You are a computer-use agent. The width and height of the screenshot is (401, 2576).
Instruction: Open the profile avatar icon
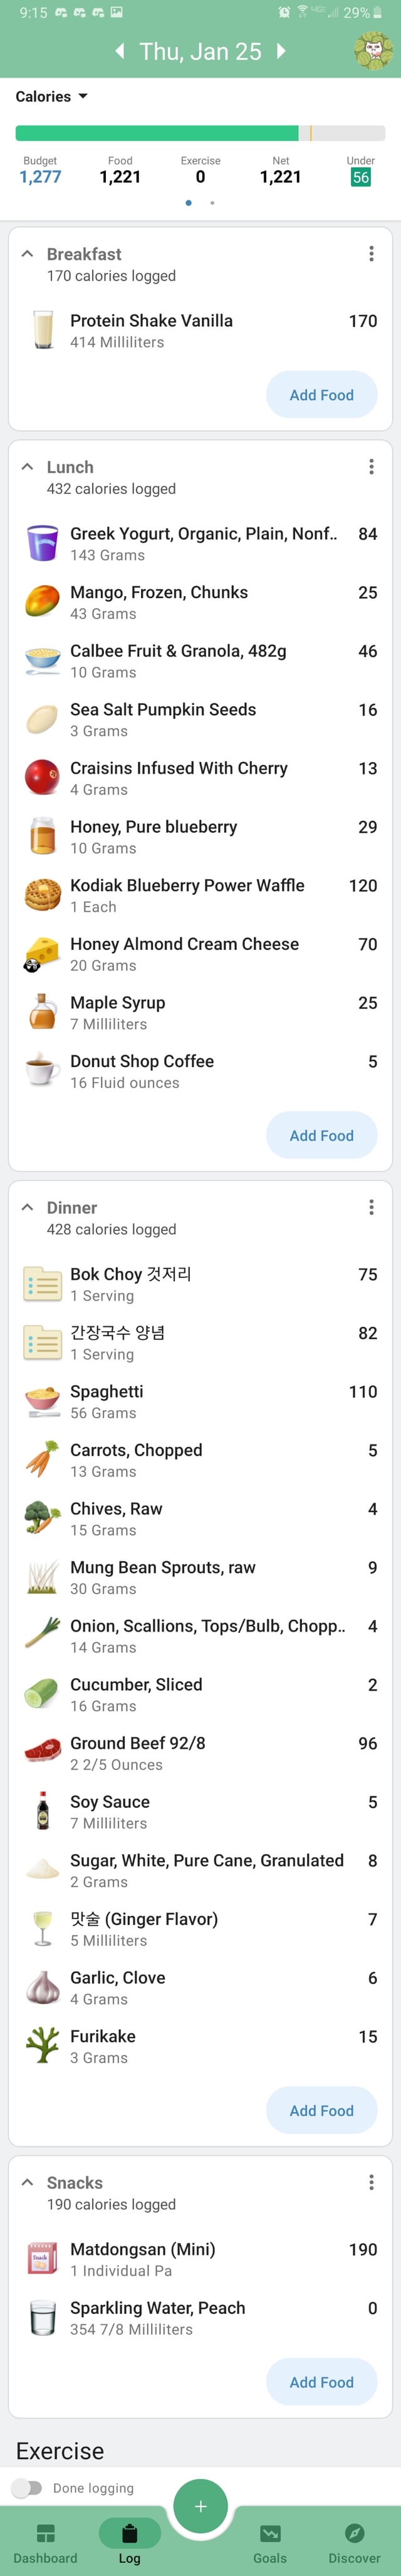[x=373, y=51]
